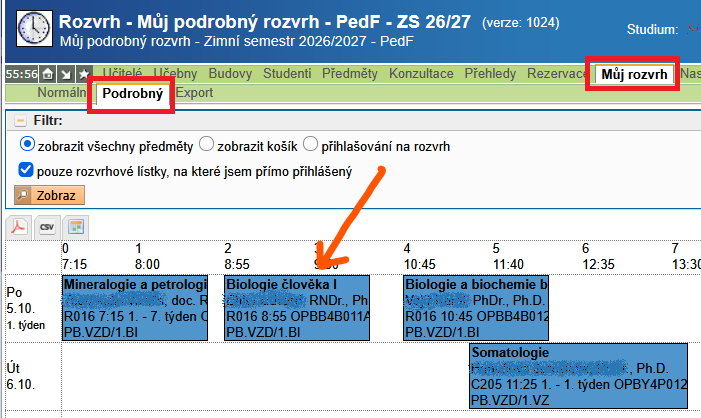The width and height of the screenshot is (701, 418).
Task: Open the Učitelé menu item
Action: tap(122, 73)
